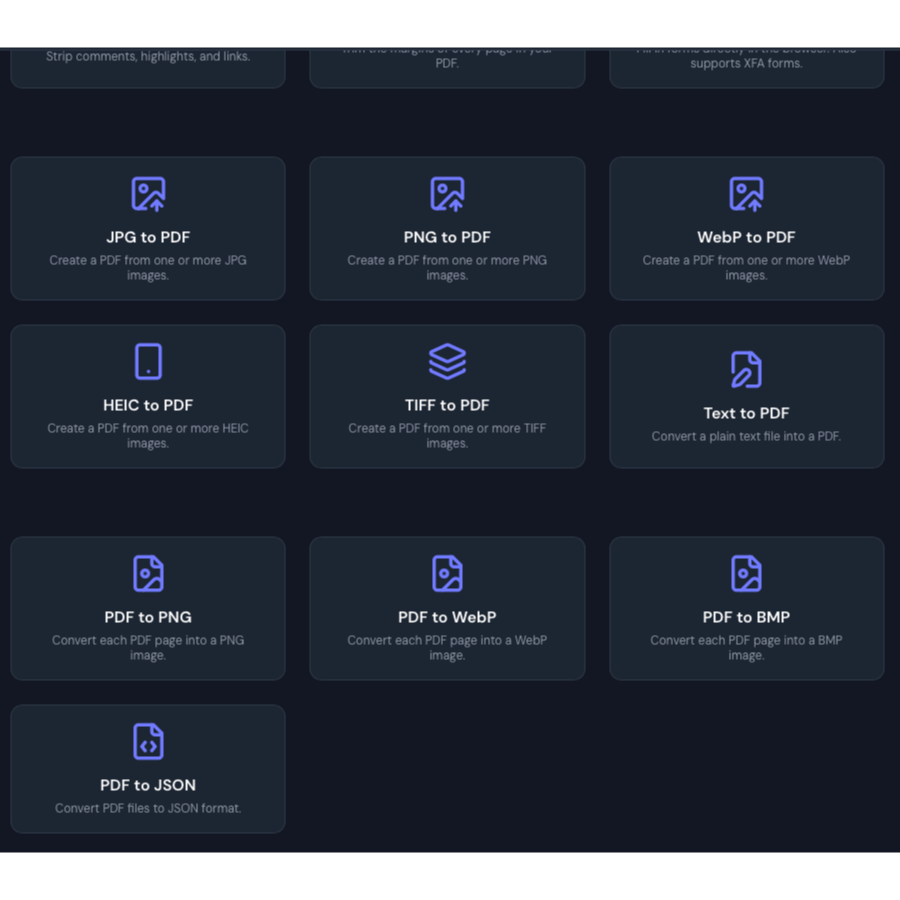Click 'Convert each PDF page into a WebP image.'
Image resolution: width=900 pixels, height=900 pixels.
[447, 647]
